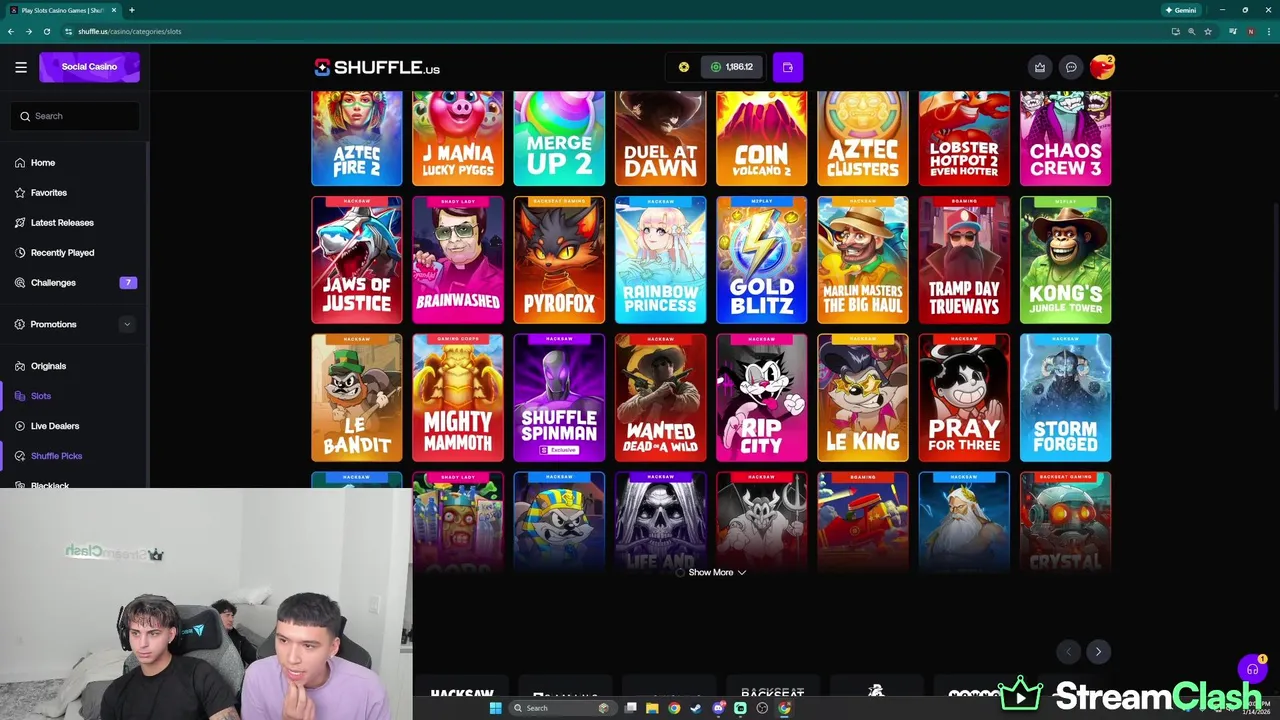The width and height of the screenshot is (1280, 720).
Task: Reload the page in browser
Action: [x=47, y=31]
